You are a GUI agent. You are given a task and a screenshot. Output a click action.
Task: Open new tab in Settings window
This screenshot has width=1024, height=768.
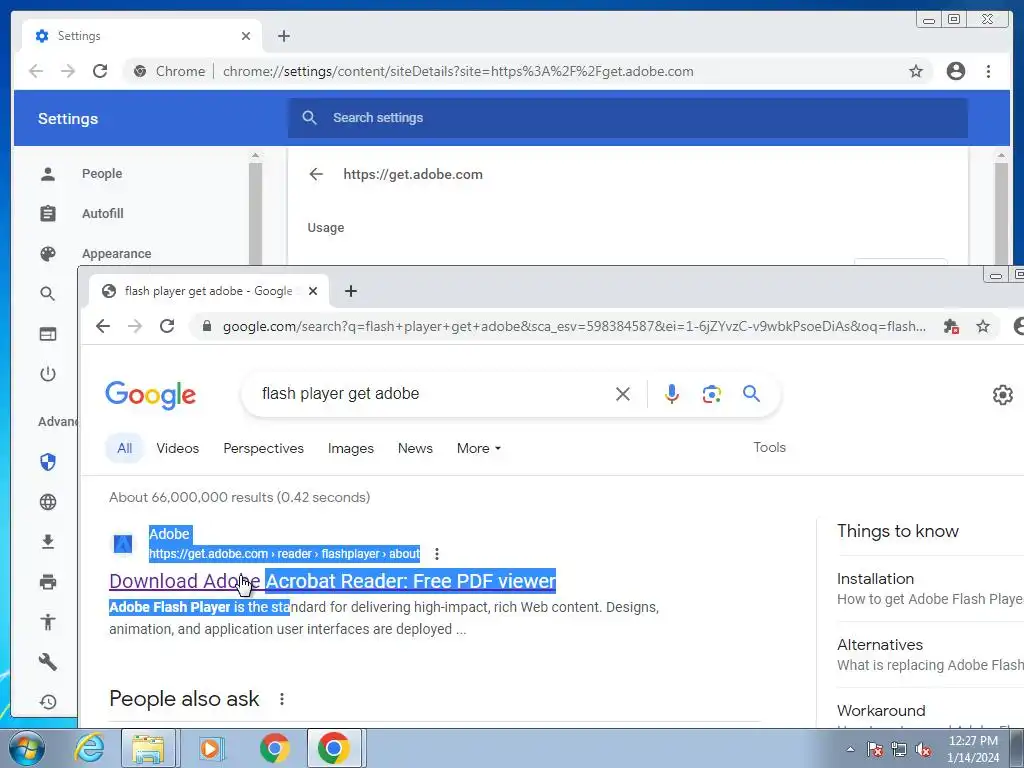point(283,36)
